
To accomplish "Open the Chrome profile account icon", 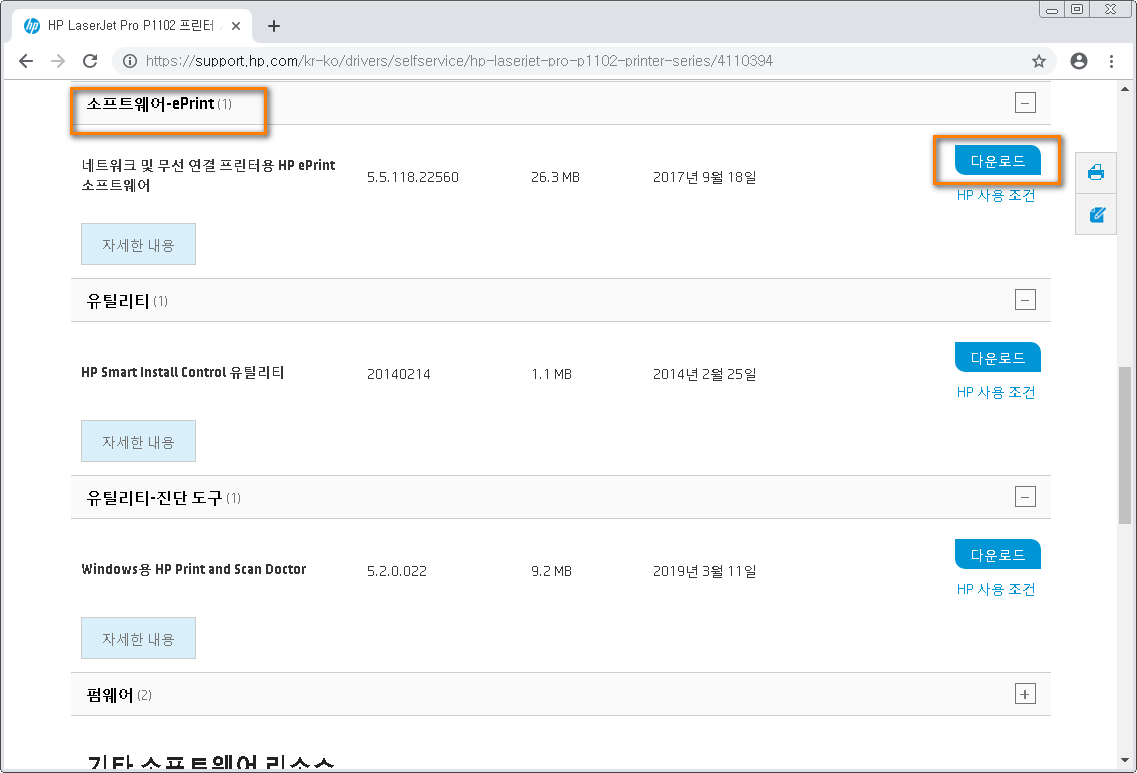I will click(1079, 61).
